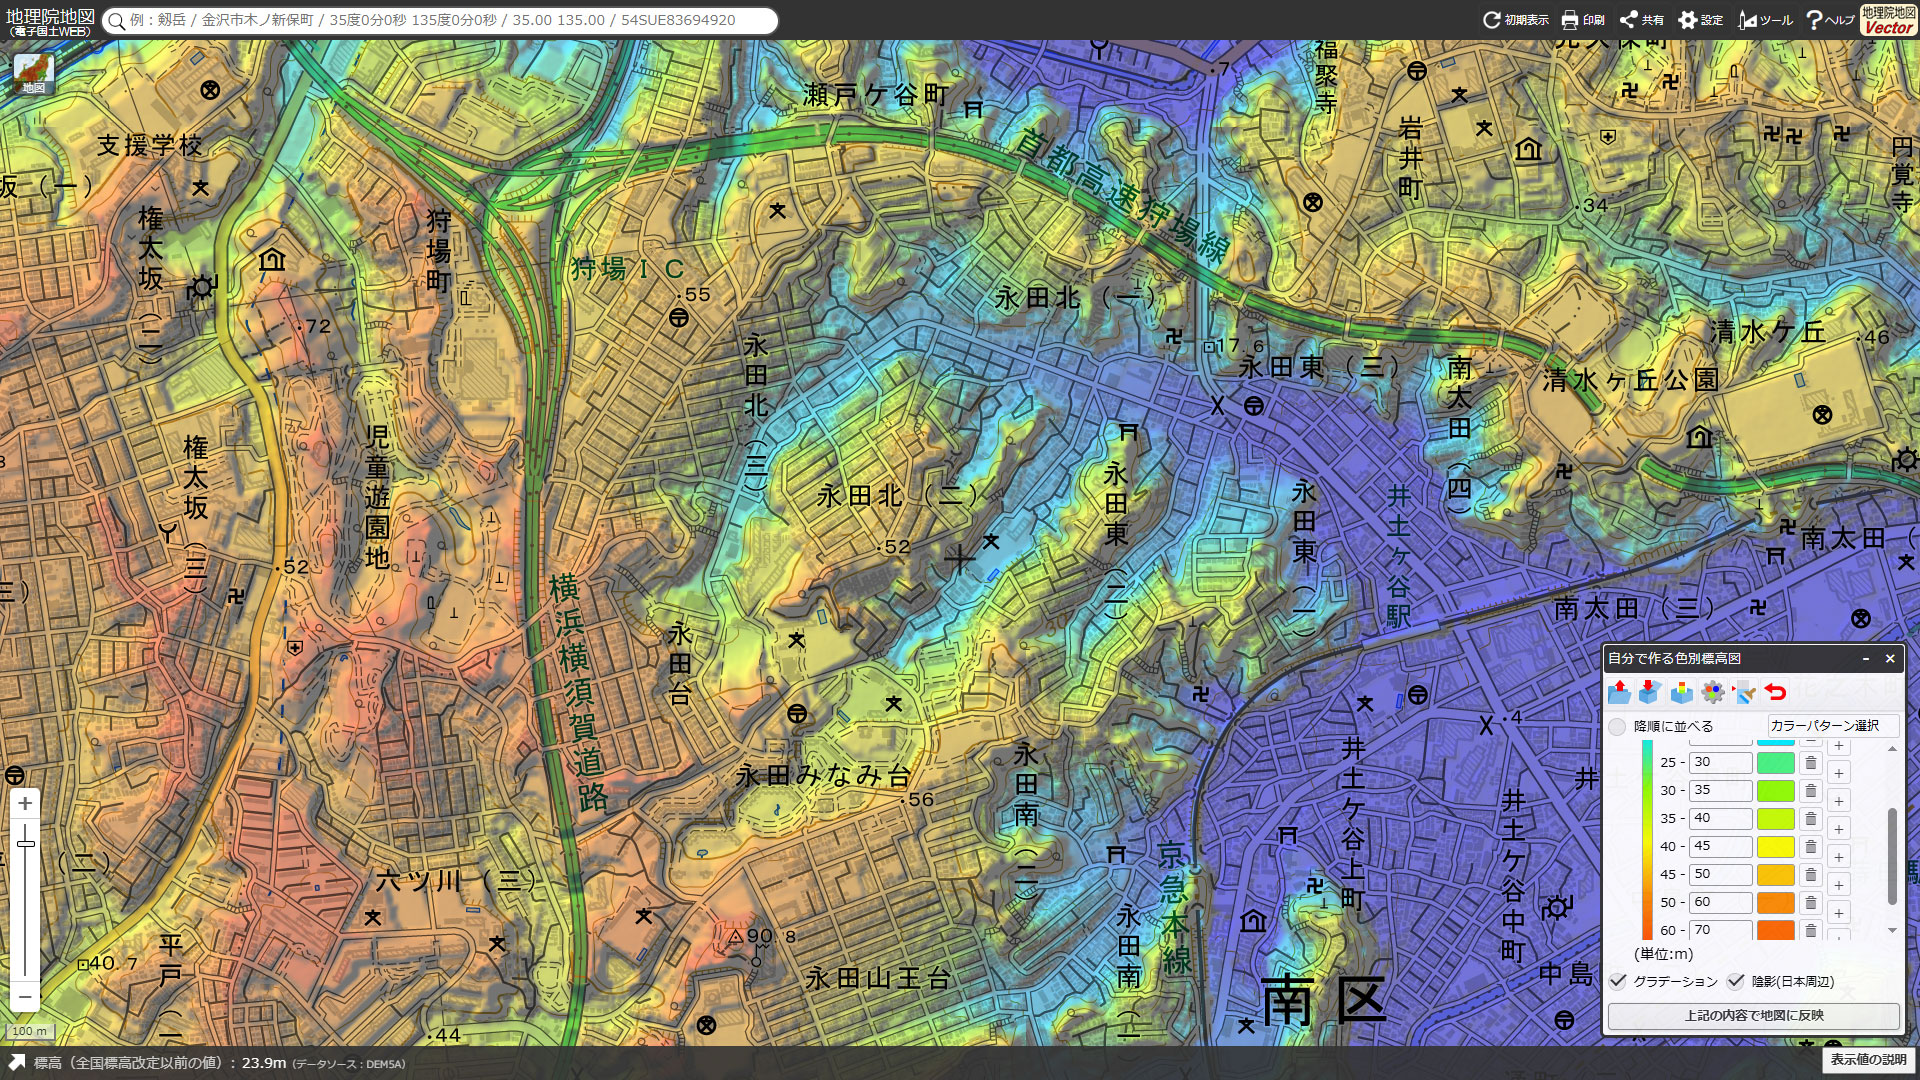Screen dimensions: 1920x1080
Task: Click the 表示値の説明 button
Action: [1868, 1060]
